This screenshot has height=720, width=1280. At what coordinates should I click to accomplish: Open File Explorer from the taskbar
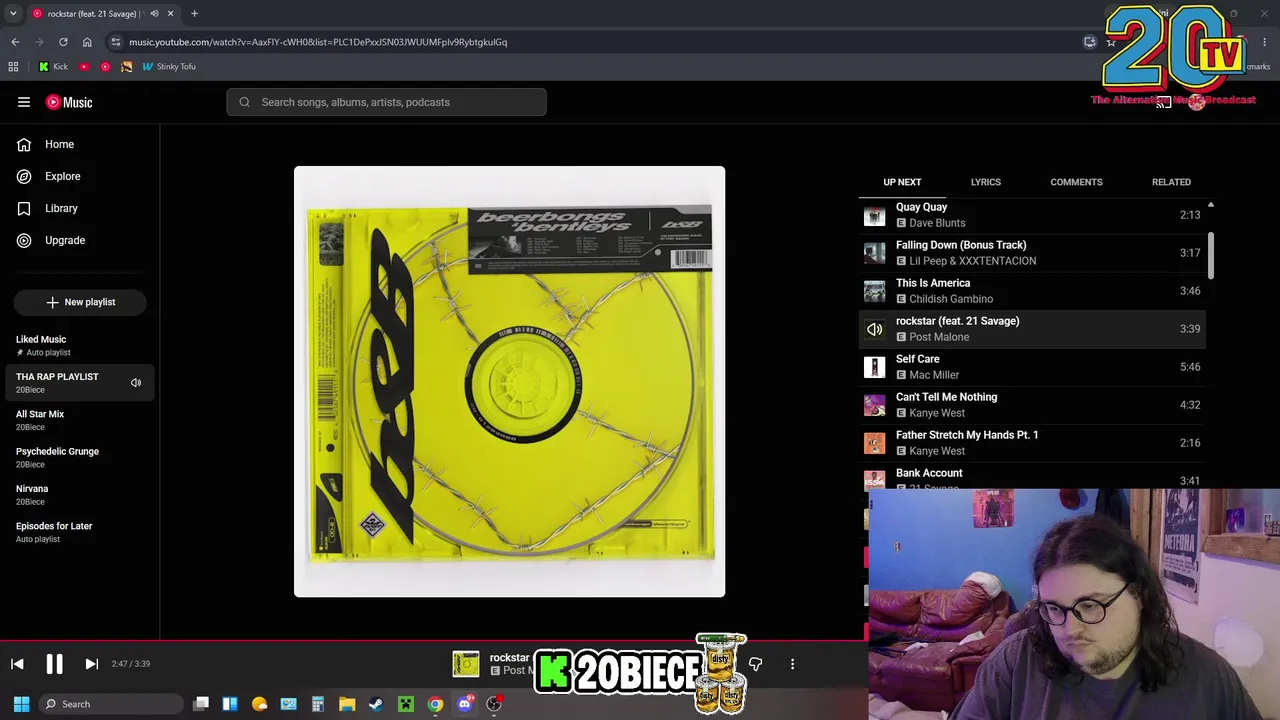(x=347, y=704)
